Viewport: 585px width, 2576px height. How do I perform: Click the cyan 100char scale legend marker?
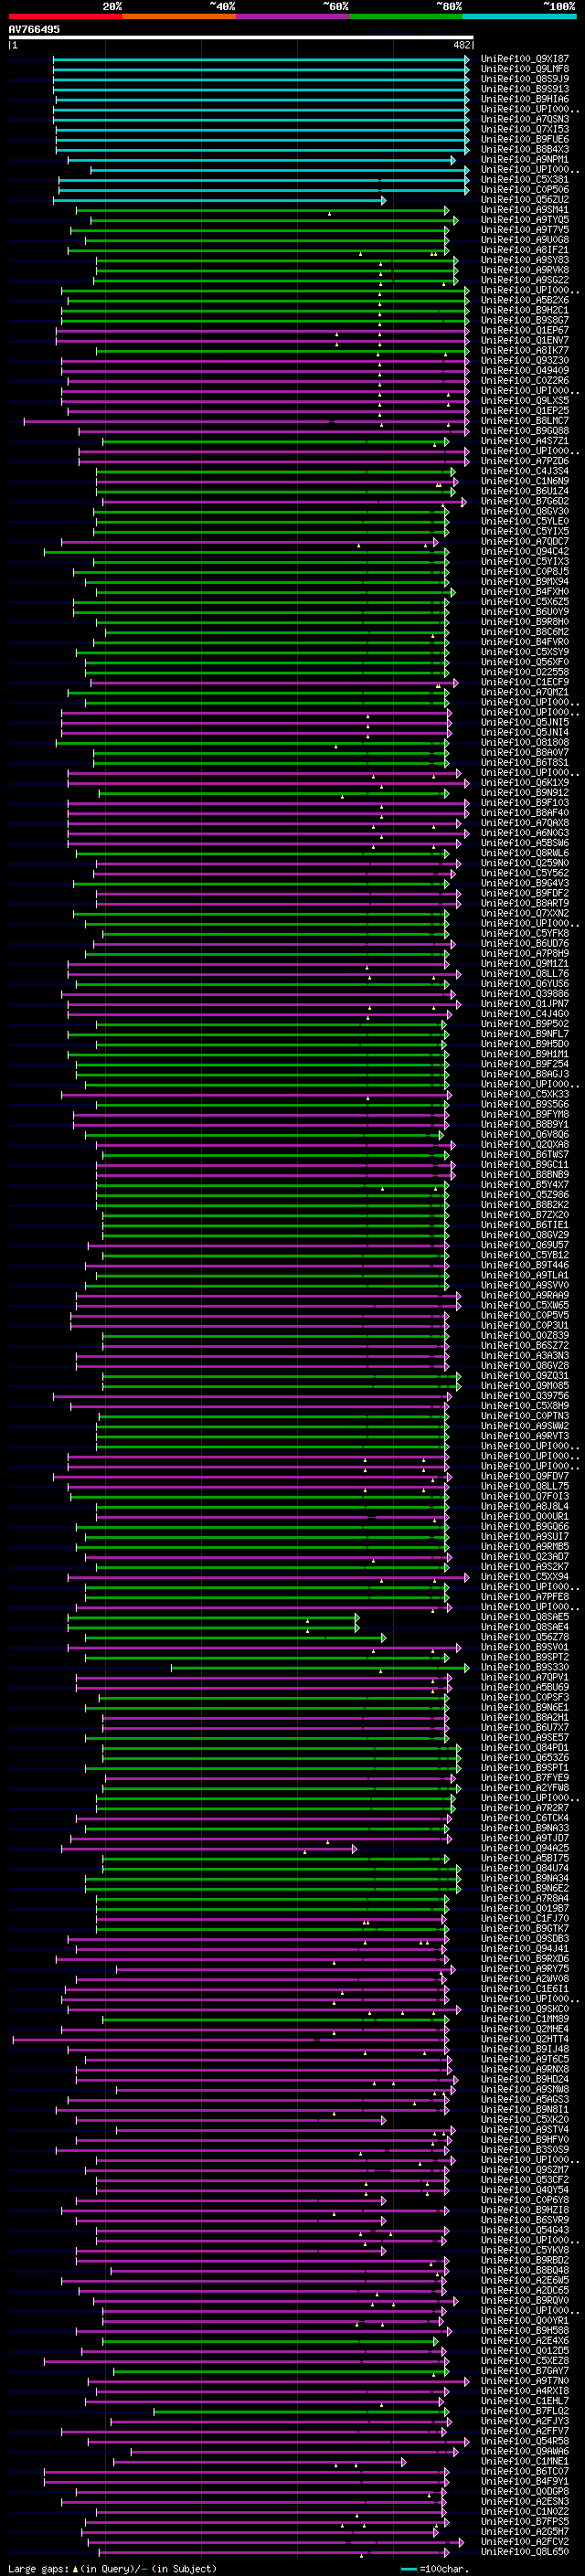pos(408,2568)
